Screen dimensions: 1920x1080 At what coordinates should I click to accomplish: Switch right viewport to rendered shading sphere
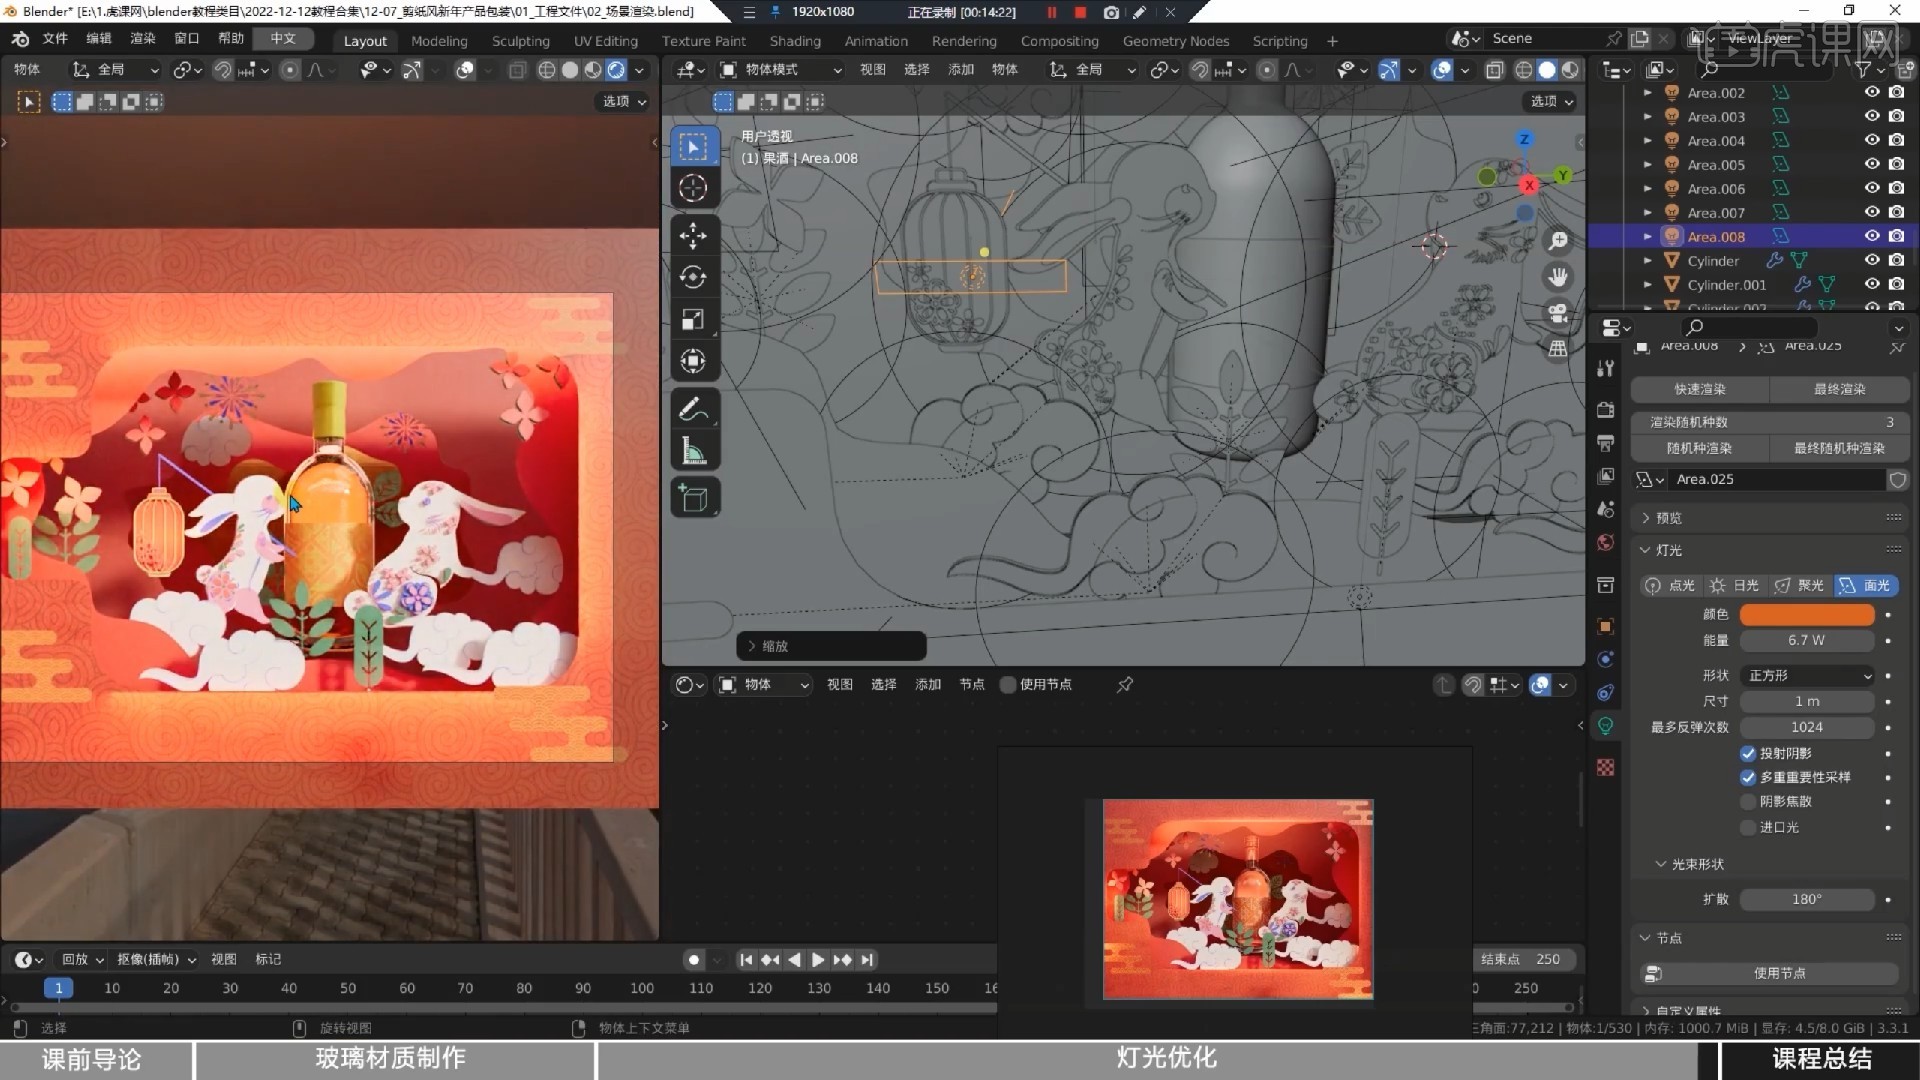point(1571,70)
